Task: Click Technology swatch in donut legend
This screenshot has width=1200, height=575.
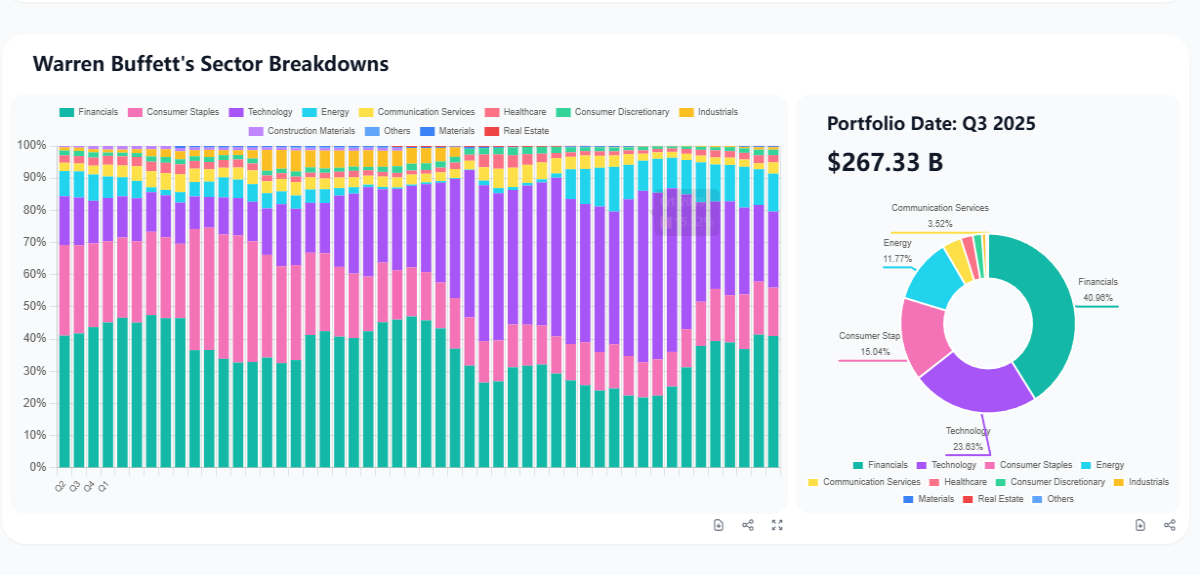Action: pyautogui.click(x=922, y=465)
